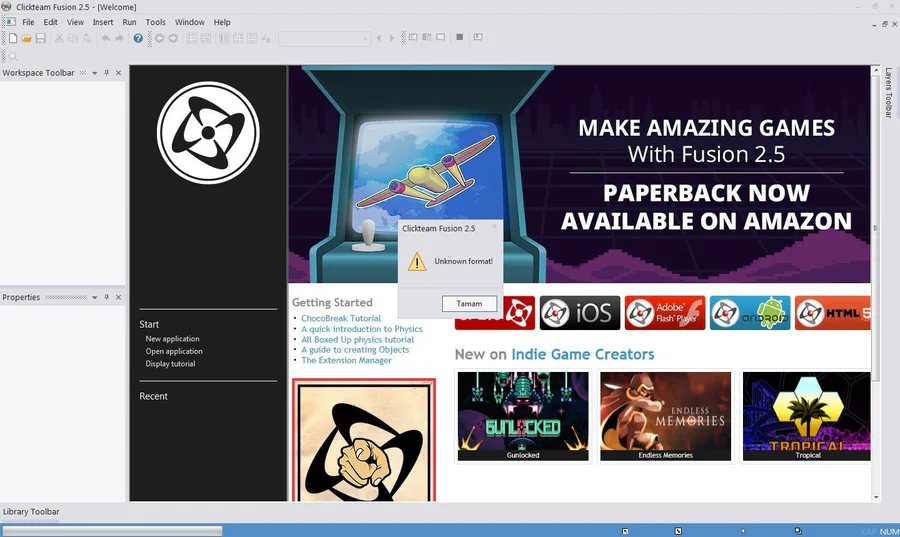Click the Forward navigation round arrow icon
The image size is (900, 537).
(x=173, y=38)
